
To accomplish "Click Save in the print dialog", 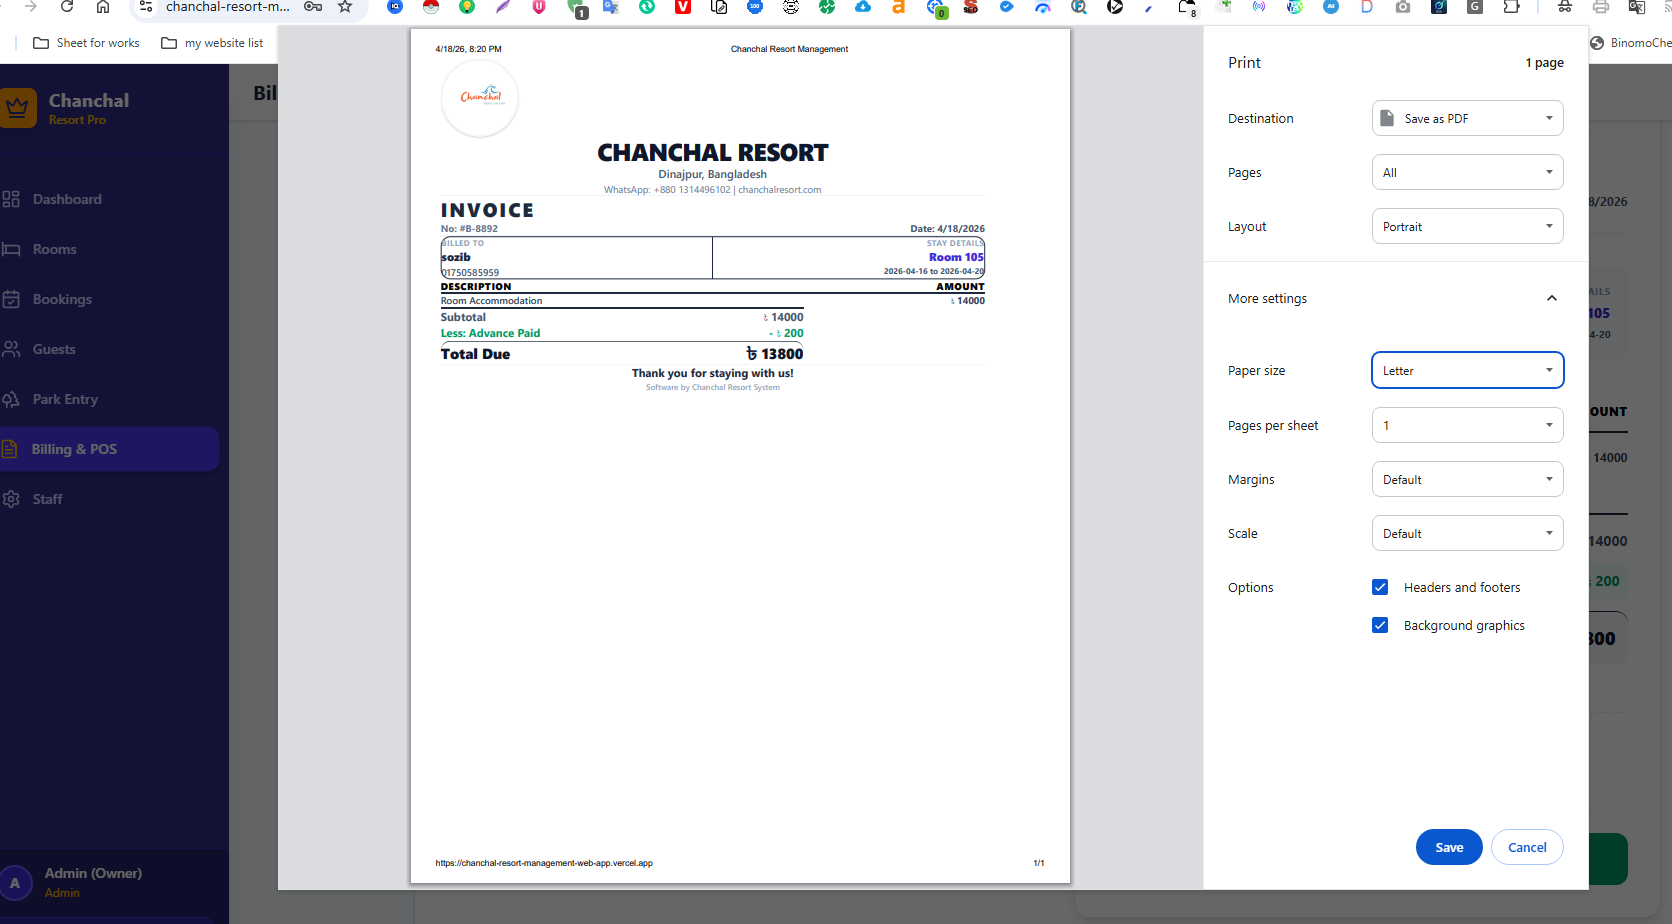I will pos(1449,847).
